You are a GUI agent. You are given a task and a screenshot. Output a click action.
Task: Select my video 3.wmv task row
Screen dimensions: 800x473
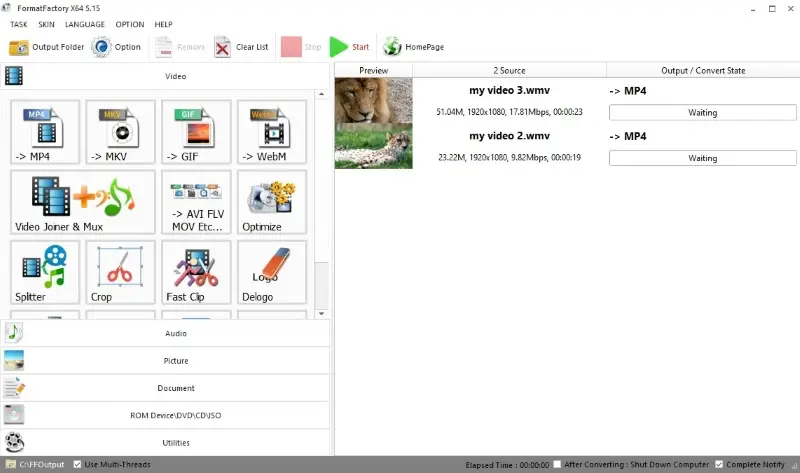click(x=567, y=101)
